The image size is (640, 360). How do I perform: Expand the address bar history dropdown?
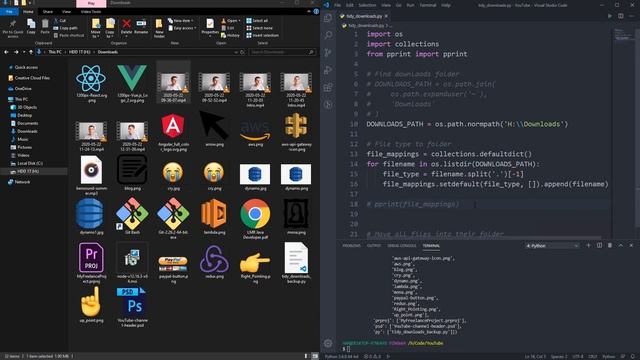pos(236,52)
